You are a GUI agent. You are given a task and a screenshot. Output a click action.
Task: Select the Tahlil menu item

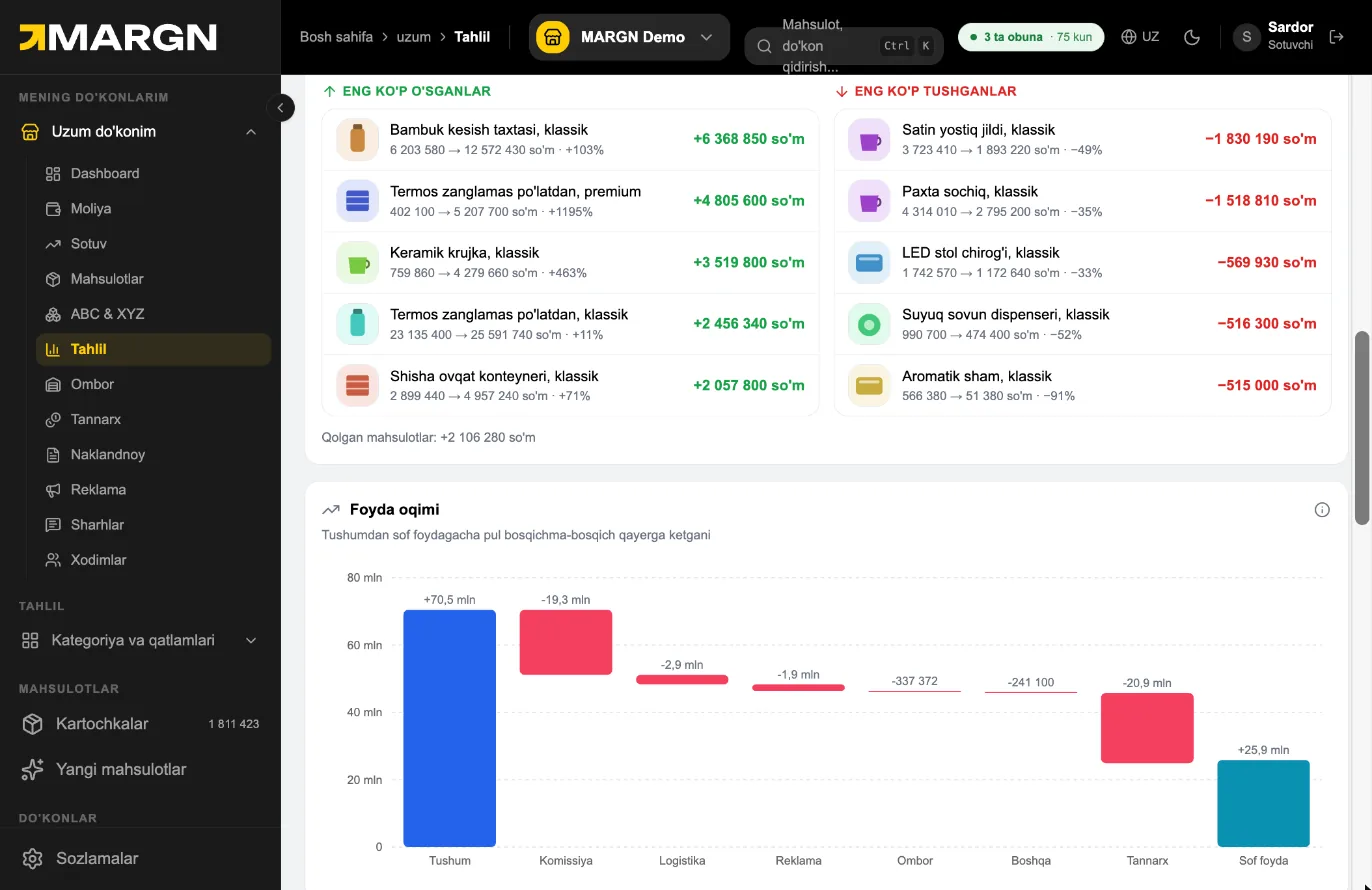coord(154,349)
